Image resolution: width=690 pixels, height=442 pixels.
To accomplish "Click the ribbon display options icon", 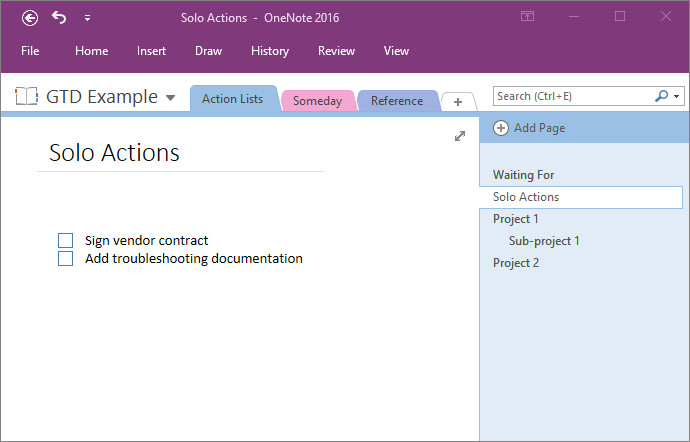I will point(527,17).
